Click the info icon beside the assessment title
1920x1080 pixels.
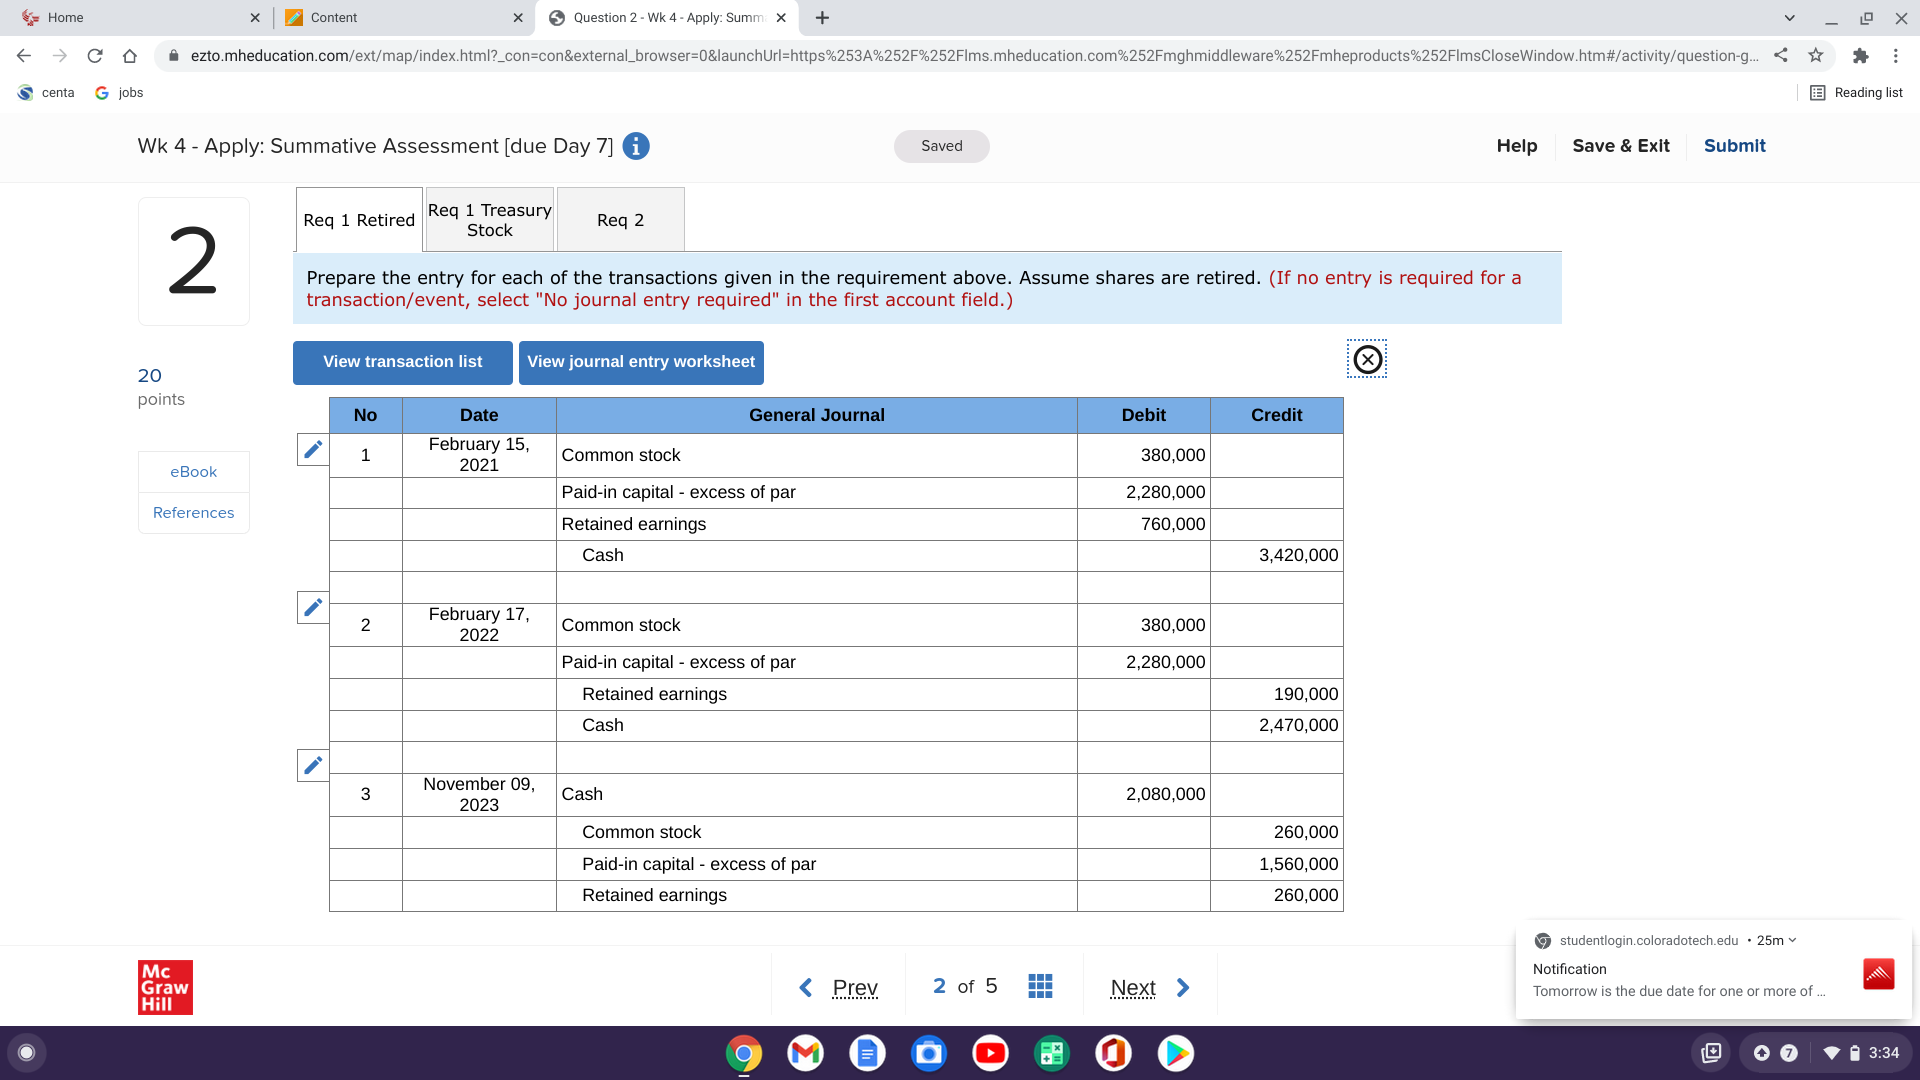[x=636, y=146]
